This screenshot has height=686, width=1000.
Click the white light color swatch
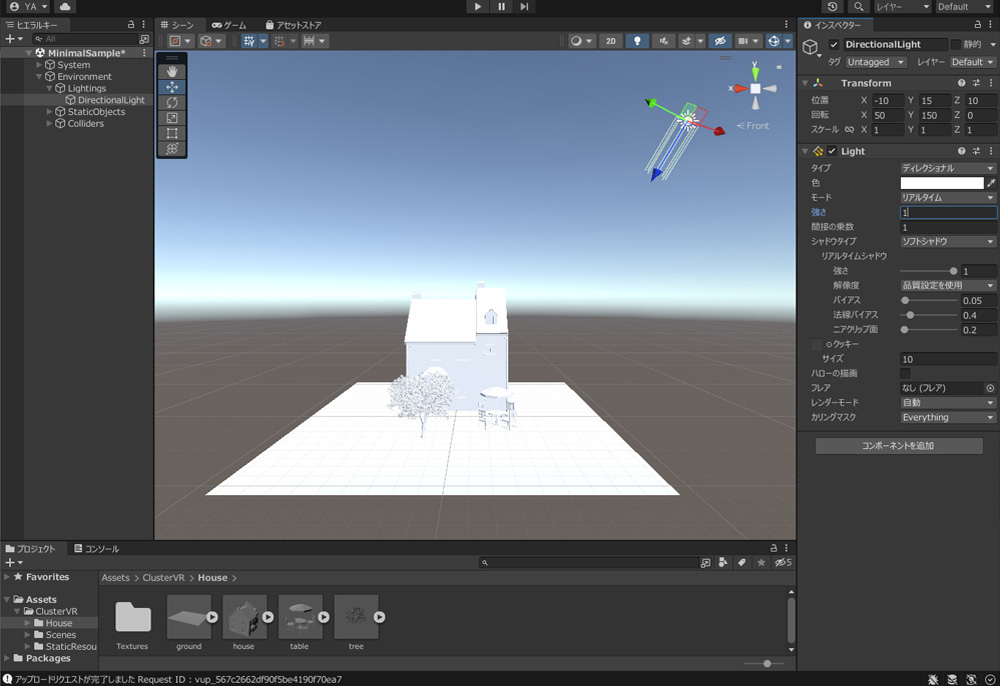click(x=941, y=183)
